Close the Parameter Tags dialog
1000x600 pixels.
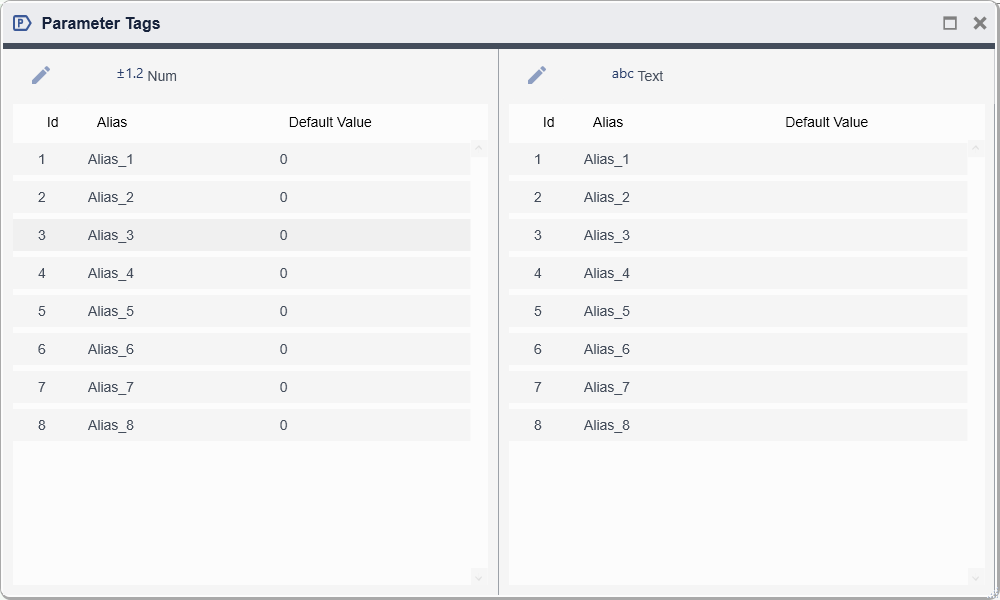[980, 23]
